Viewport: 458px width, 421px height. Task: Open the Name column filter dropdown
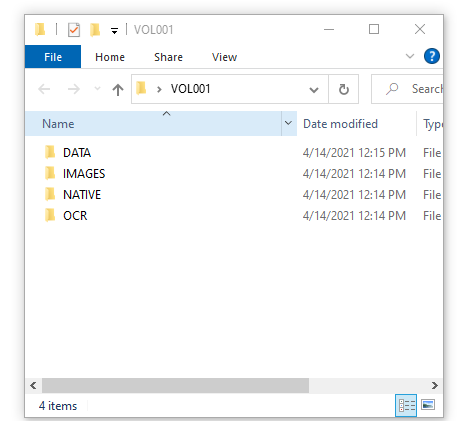[289, 123]
